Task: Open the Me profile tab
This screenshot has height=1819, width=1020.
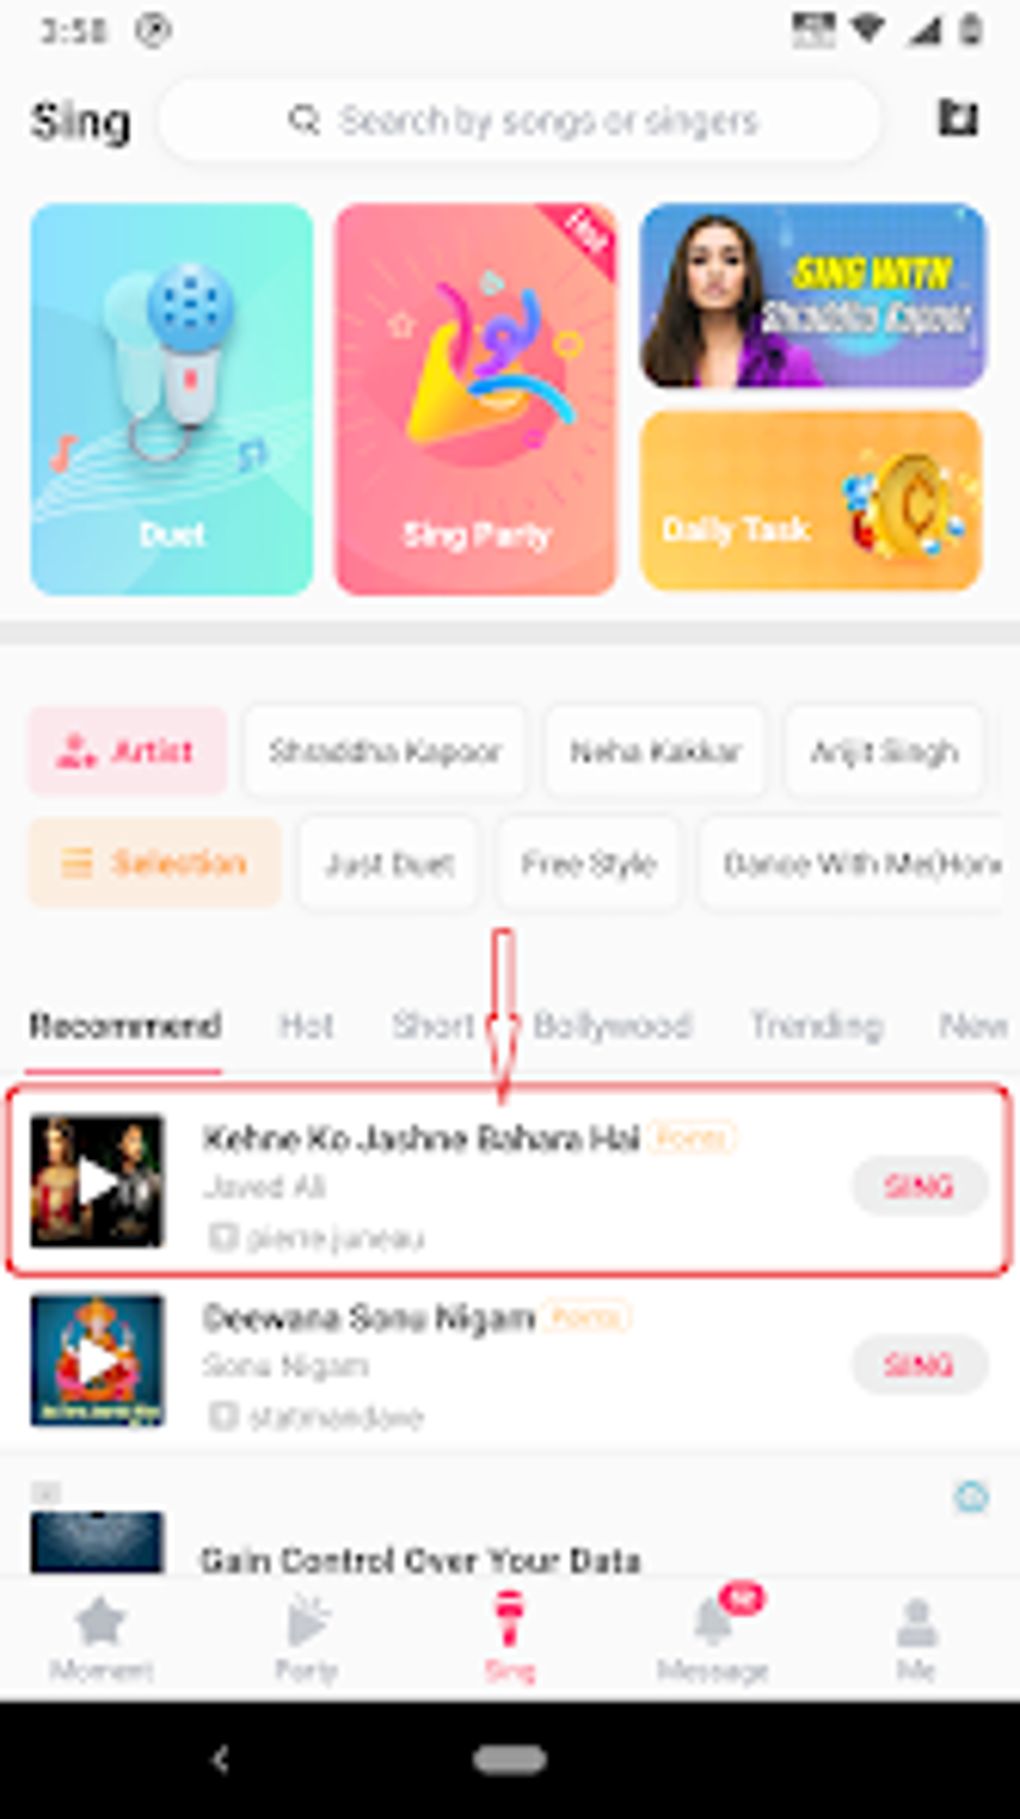Action: coord(916,1638)
